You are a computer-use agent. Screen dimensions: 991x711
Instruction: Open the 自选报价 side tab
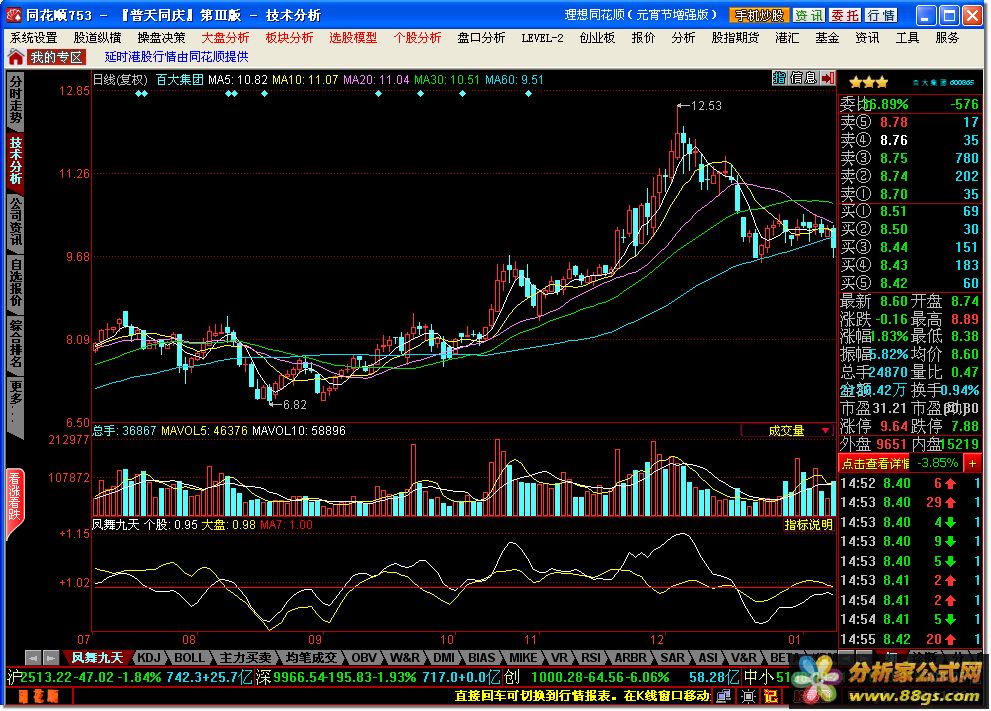tap(16, 283)
